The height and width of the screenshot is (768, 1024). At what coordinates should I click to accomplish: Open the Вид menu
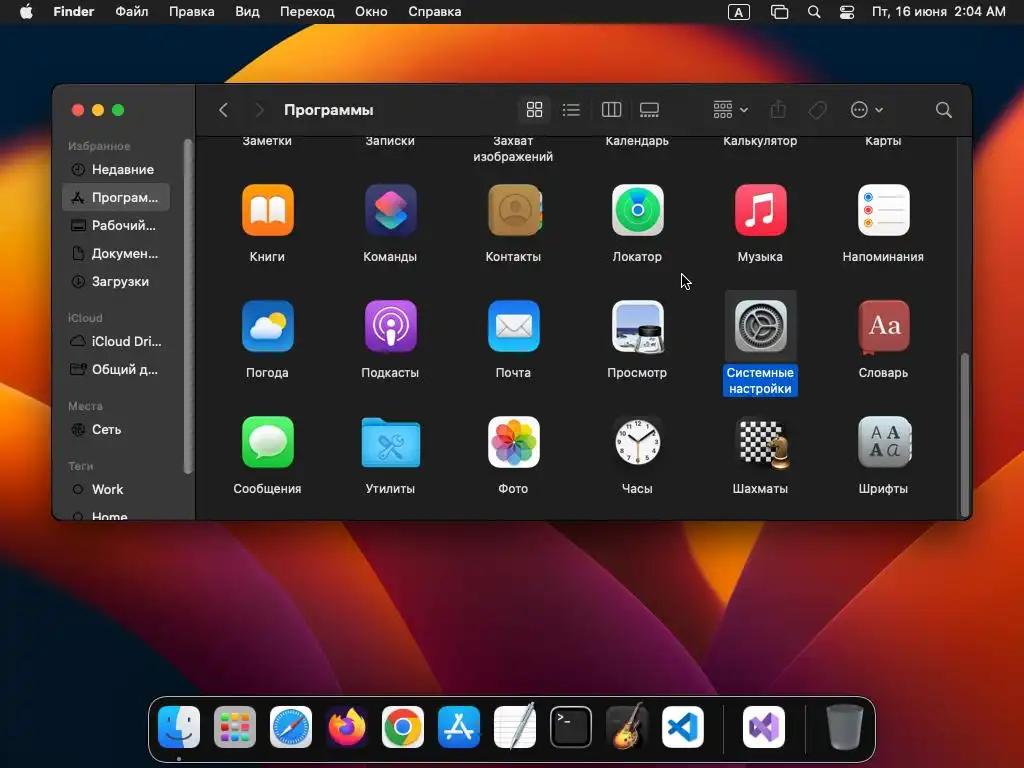click(x=247, y=12)
